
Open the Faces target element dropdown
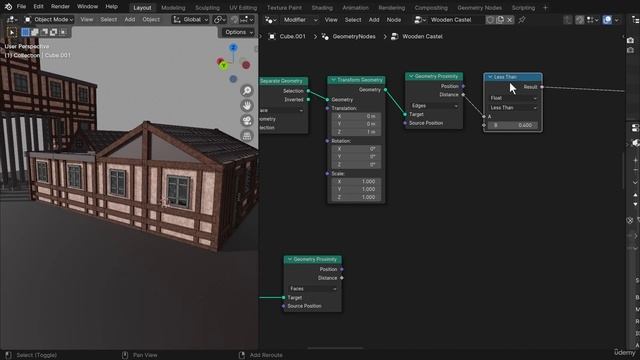tap(313, 289)
